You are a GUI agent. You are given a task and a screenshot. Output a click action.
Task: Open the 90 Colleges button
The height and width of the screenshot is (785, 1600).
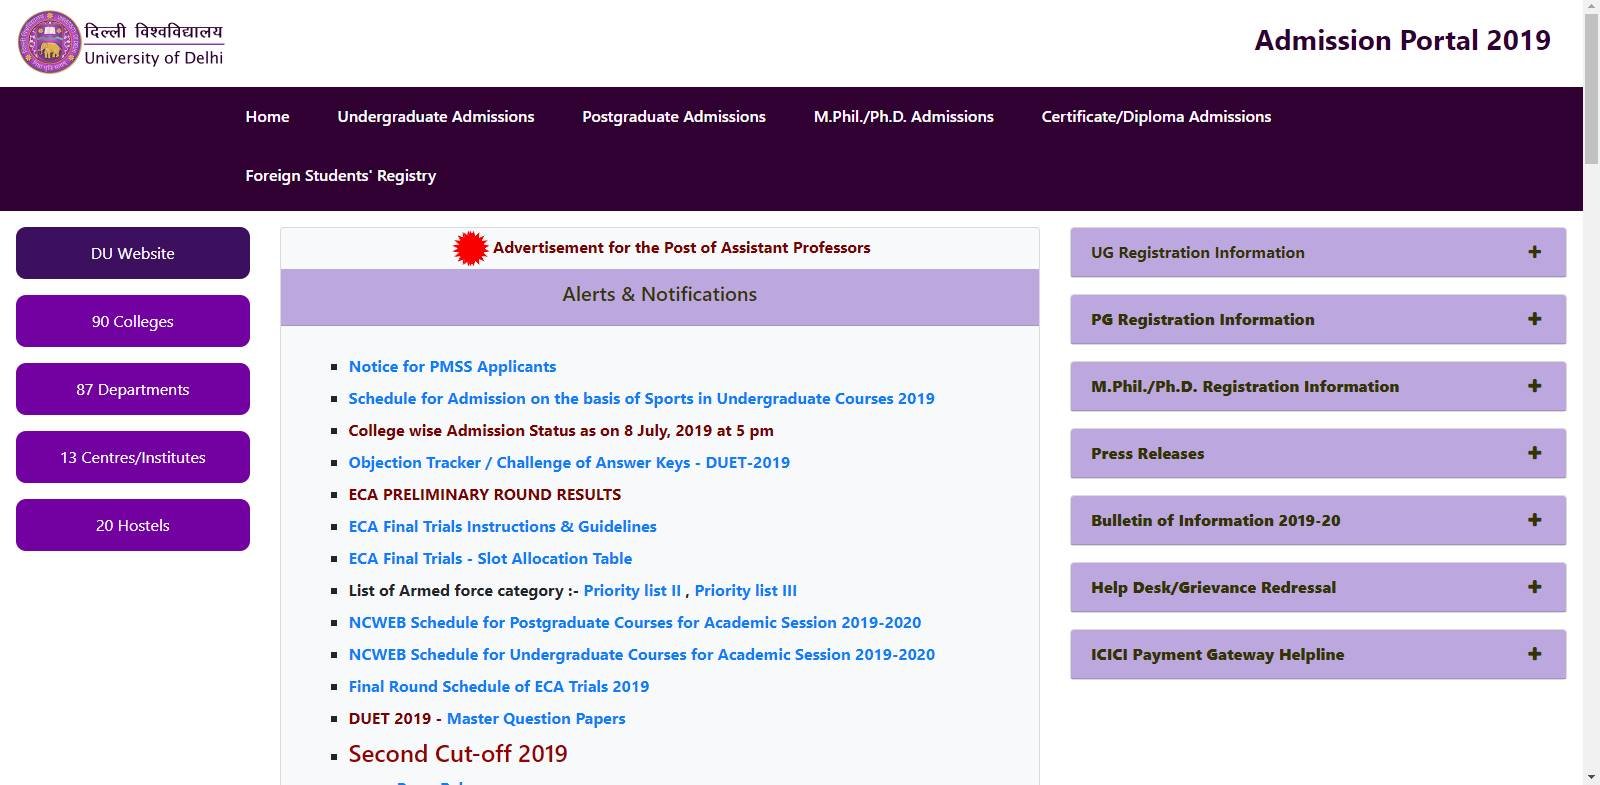click(133, 322)
